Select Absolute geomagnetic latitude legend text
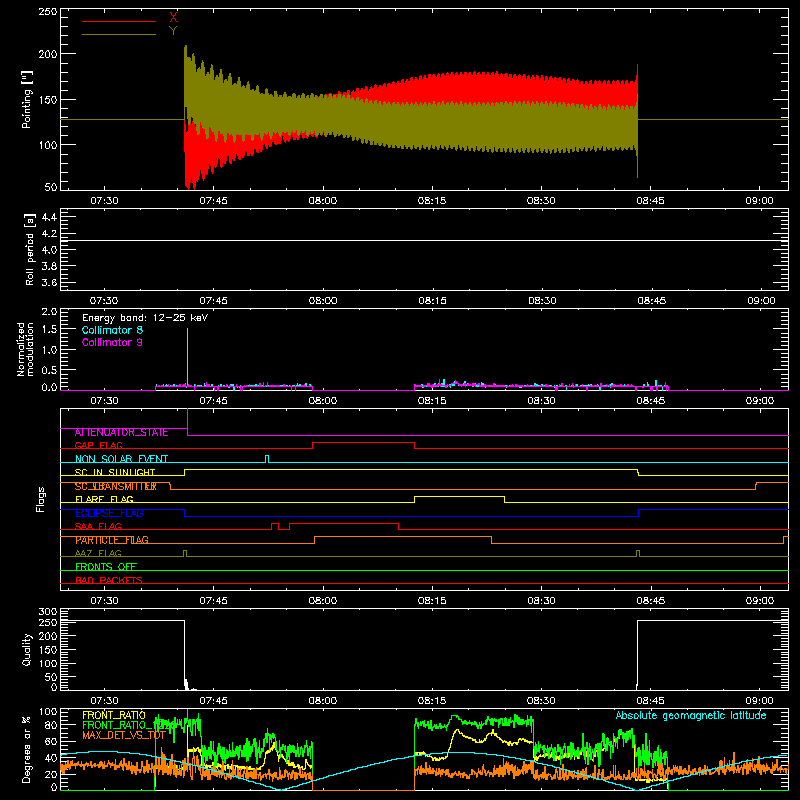Screen dimensions: 800x800 pos(691,715)
